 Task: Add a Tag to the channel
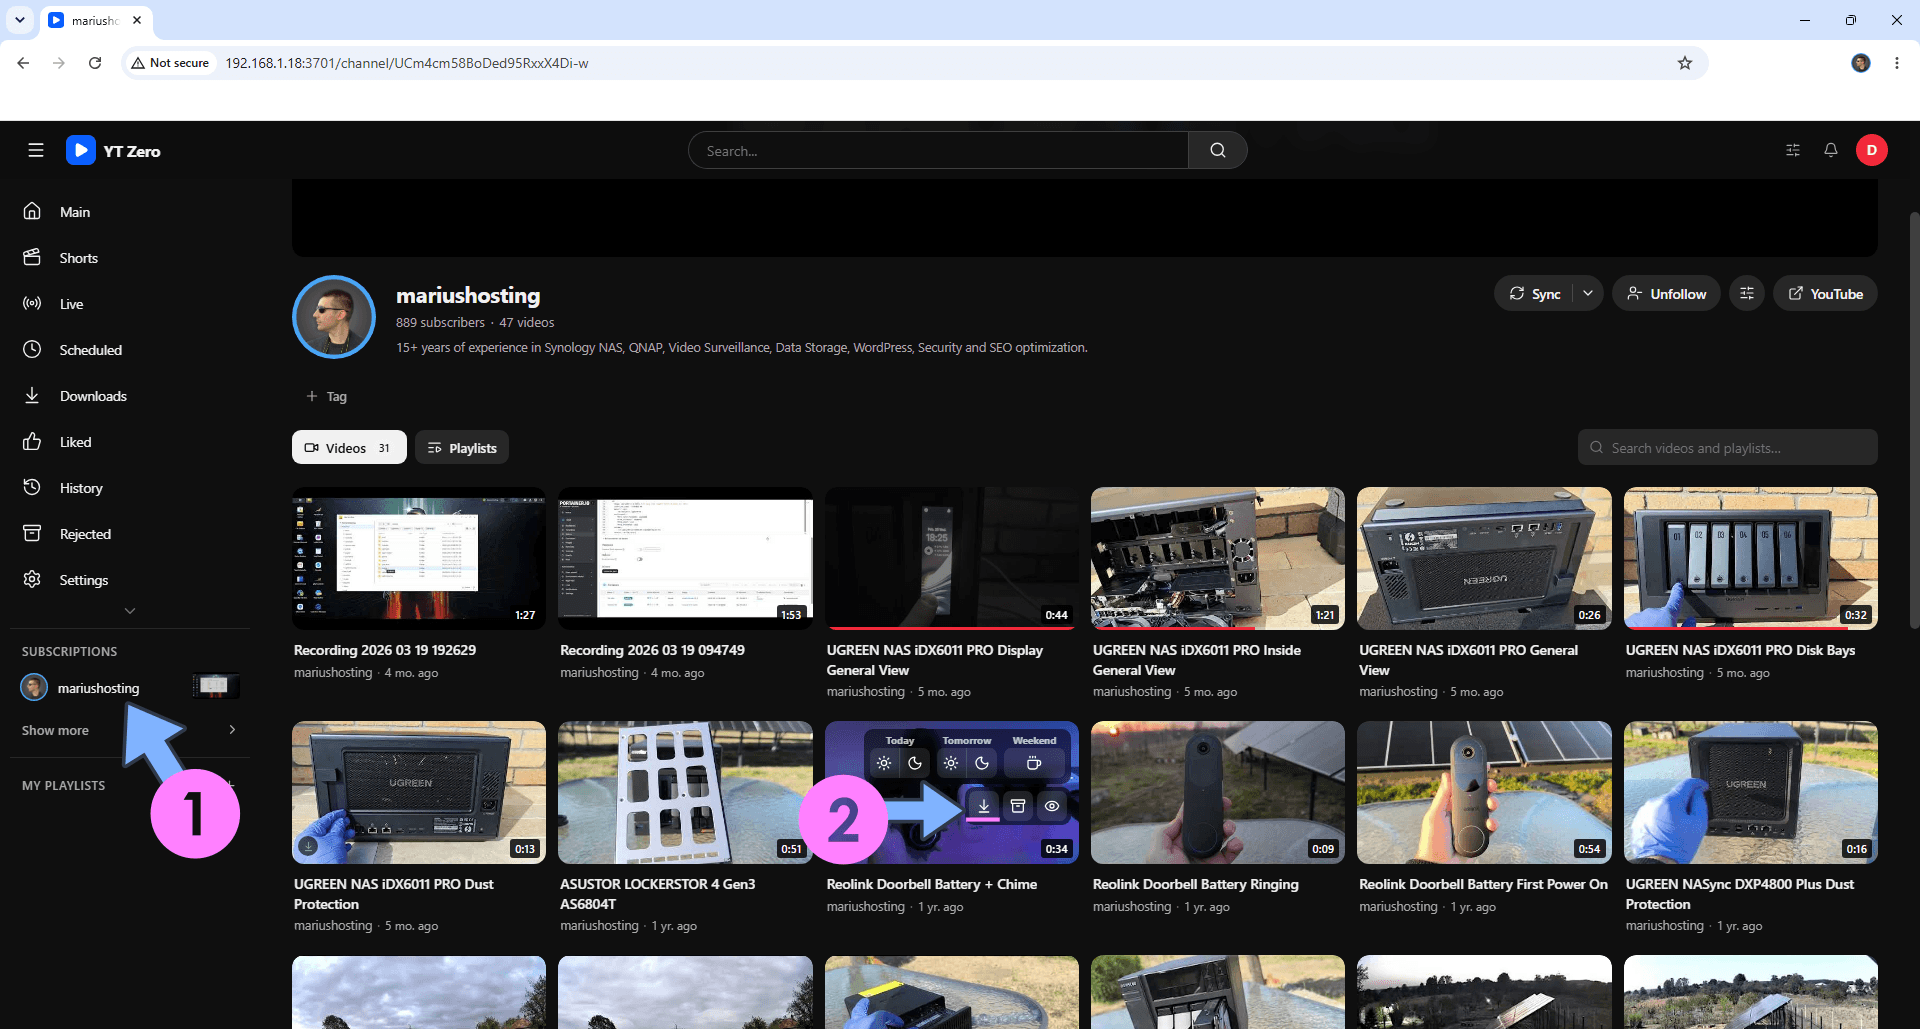tap(327, 397)
